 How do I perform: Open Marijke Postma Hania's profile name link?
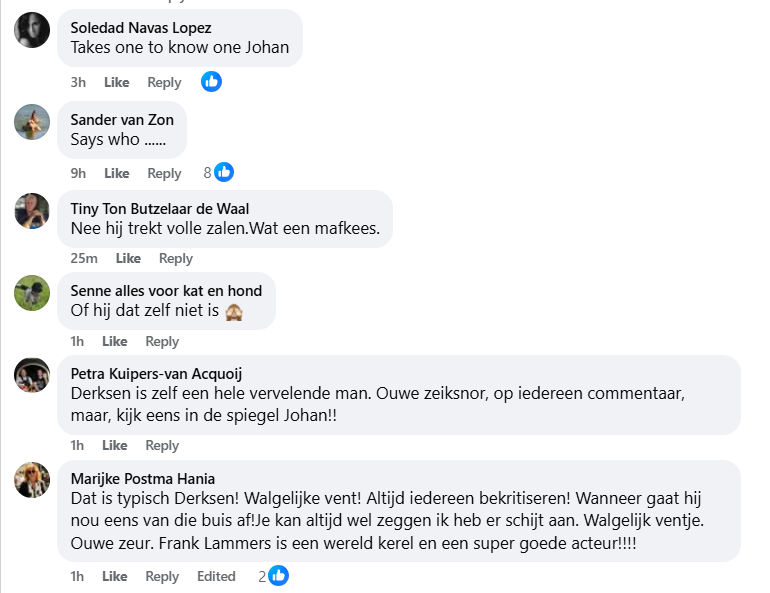(142, 478)
